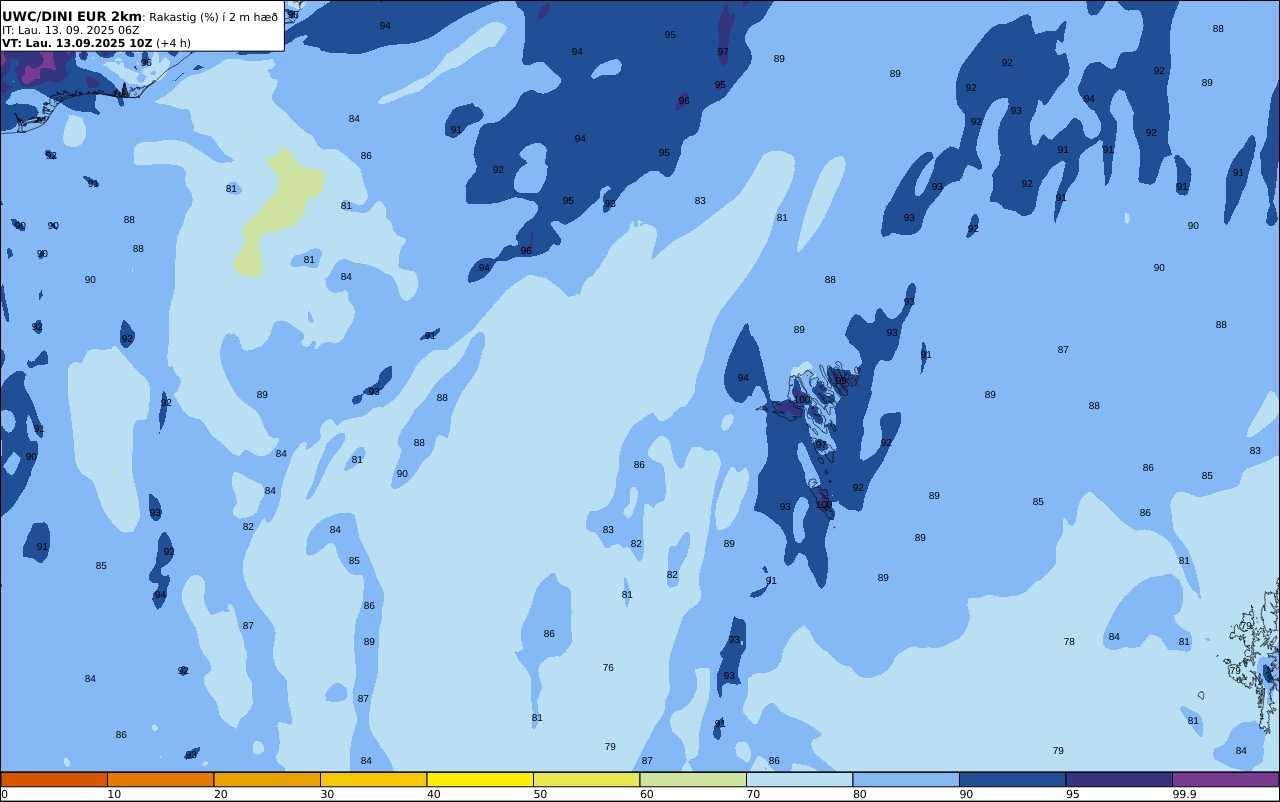The height and width of the screenshot is (802, 1280).
Task: Click the legend tick label '30'
Action: click(327, 794)
